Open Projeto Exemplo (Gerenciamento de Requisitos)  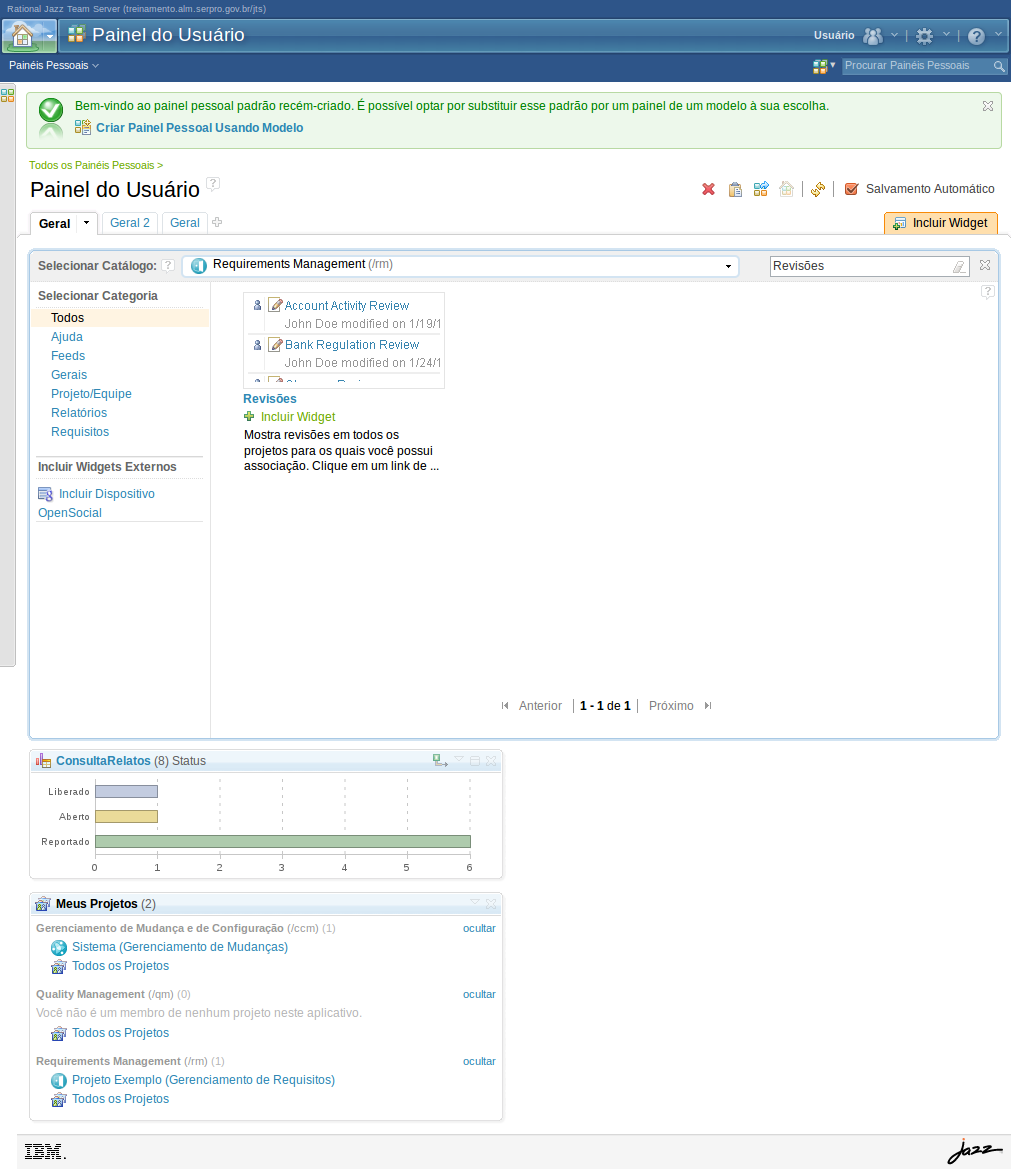point(203,1080)
